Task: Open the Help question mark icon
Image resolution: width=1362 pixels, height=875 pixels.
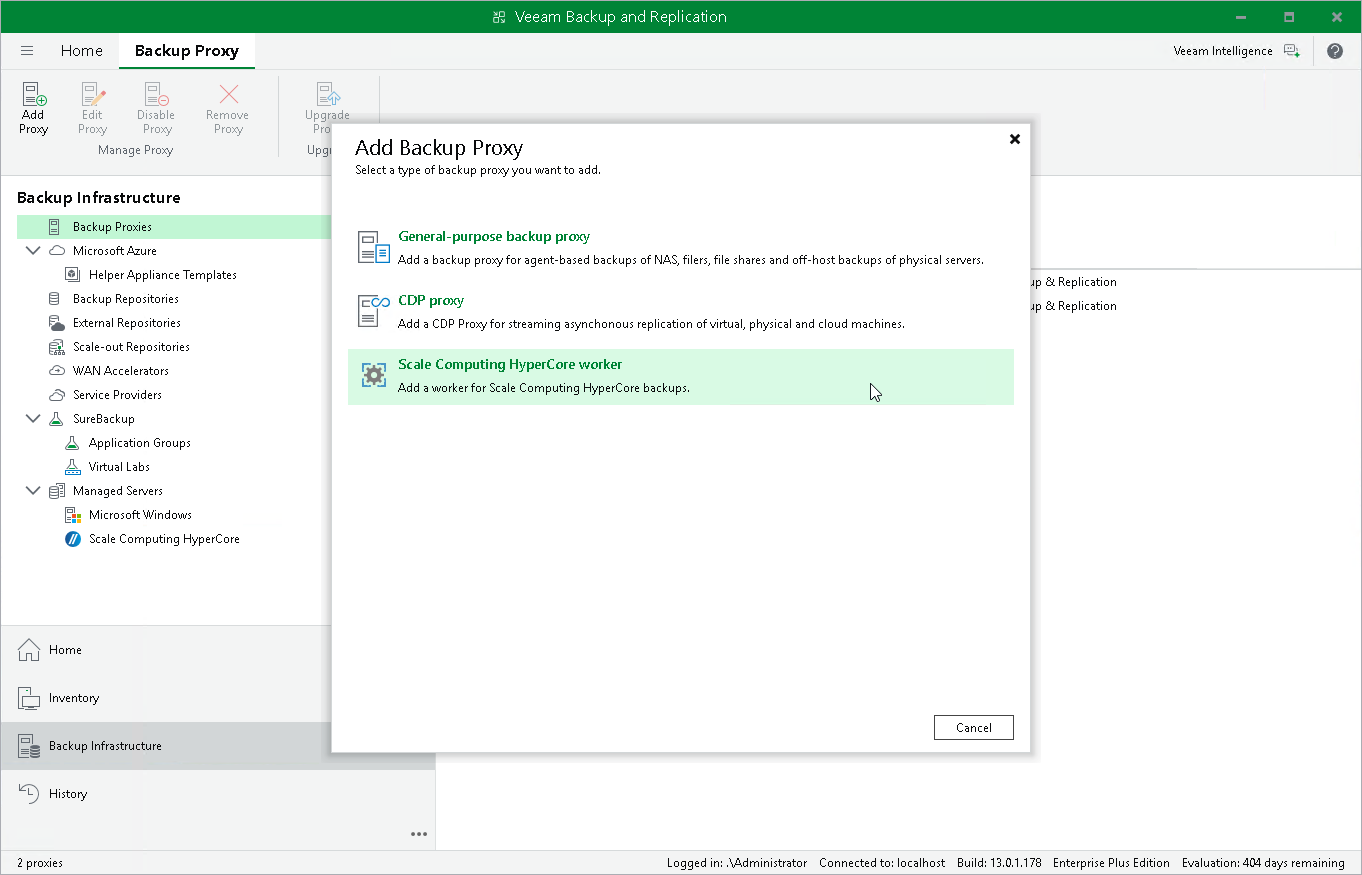Action: [x=1335, y=51]
